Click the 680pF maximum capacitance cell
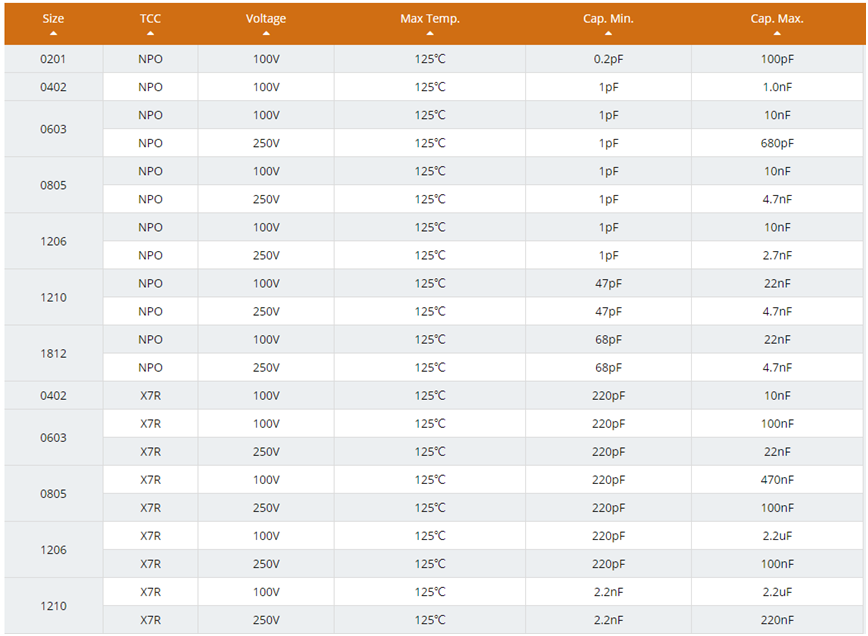 (x=777, y=143)
